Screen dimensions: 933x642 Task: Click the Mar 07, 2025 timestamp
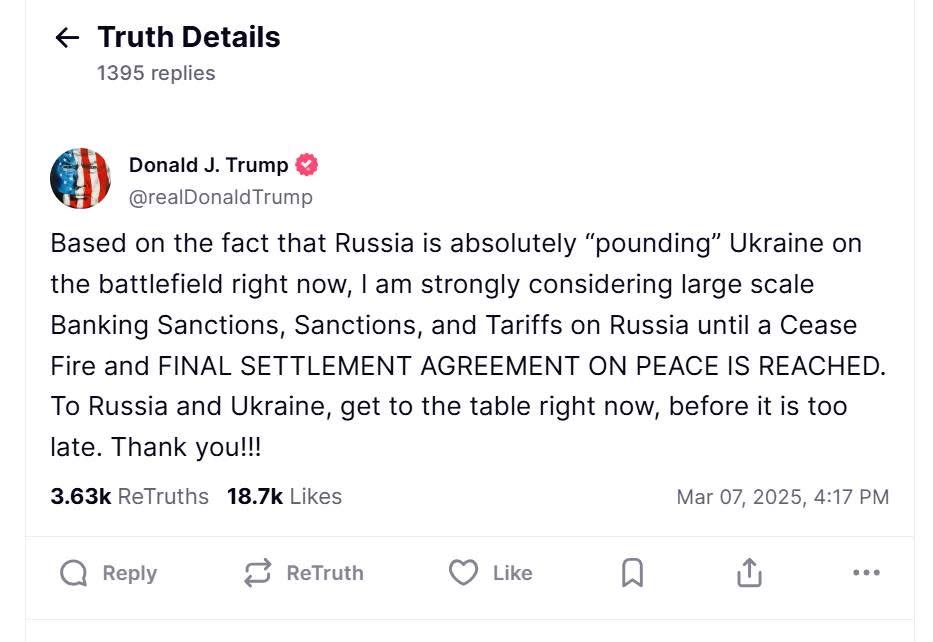pyautogui.click(x=782, y=497)
